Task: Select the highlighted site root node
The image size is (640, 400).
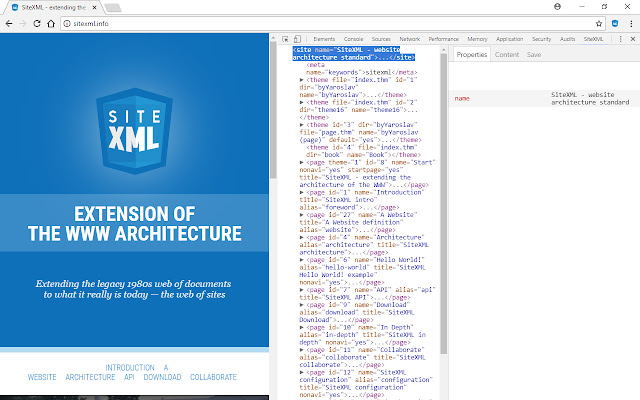Action: coord(353,53)
